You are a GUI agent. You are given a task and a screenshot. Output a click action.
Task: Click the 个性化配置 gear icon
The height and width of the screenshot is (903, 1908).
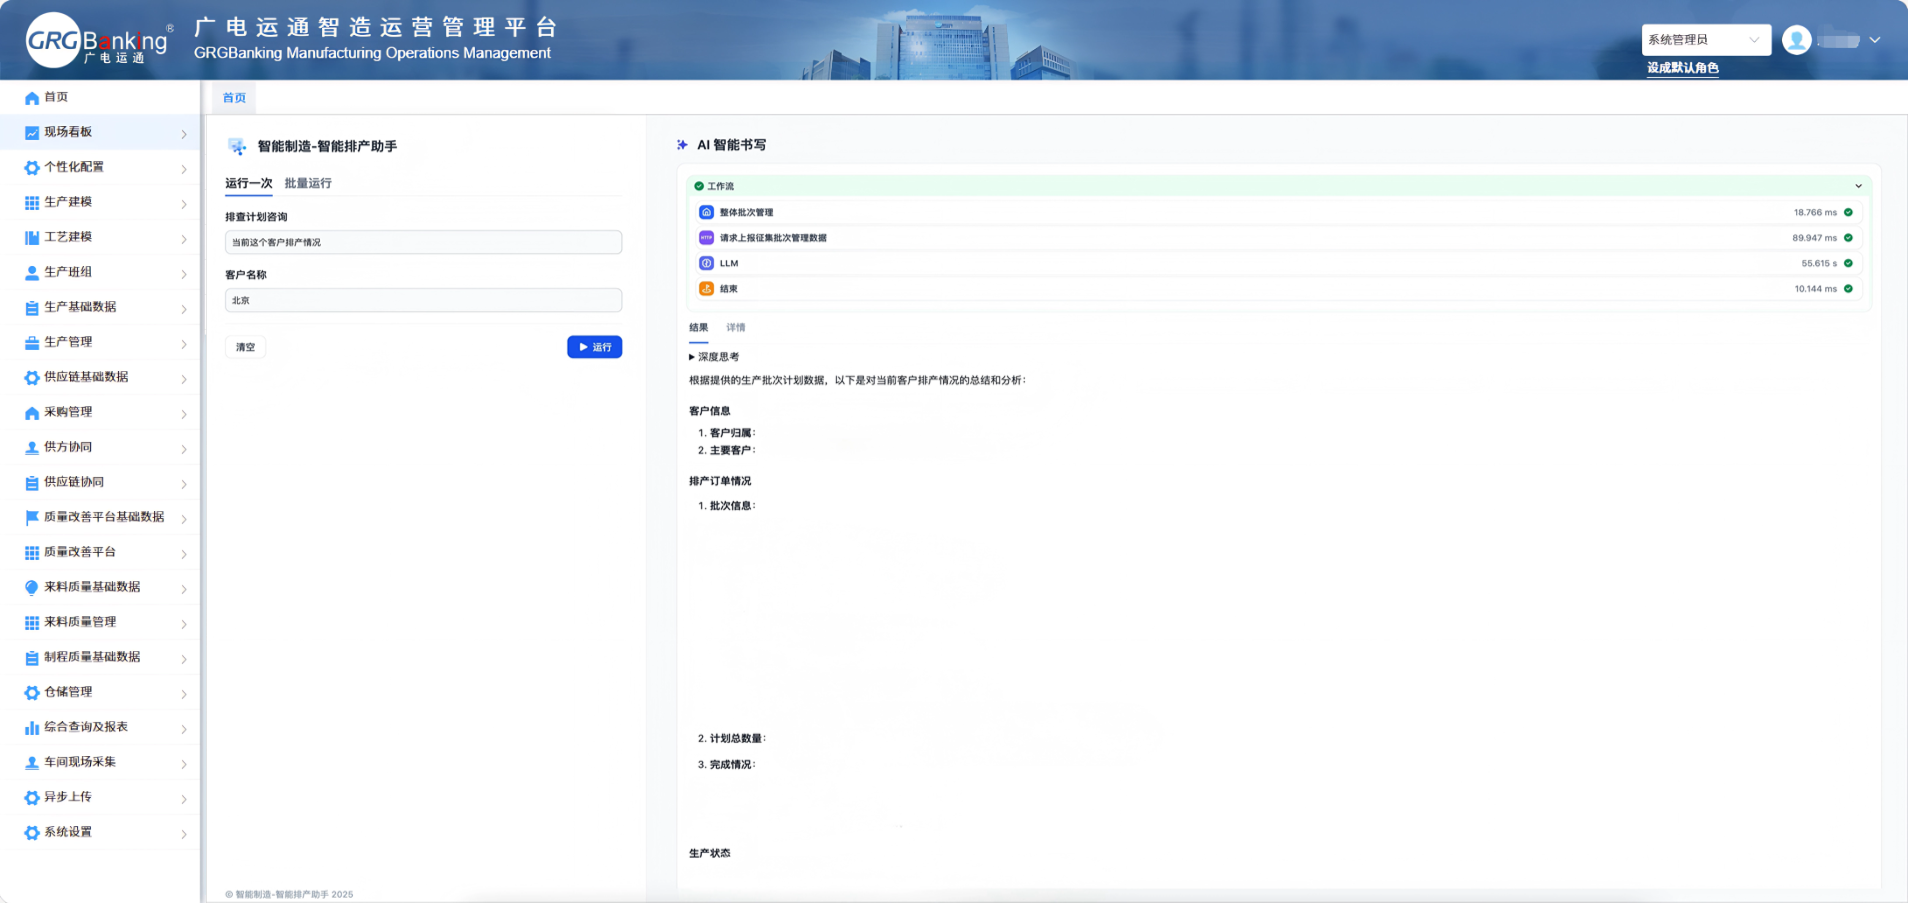(32, 168)
